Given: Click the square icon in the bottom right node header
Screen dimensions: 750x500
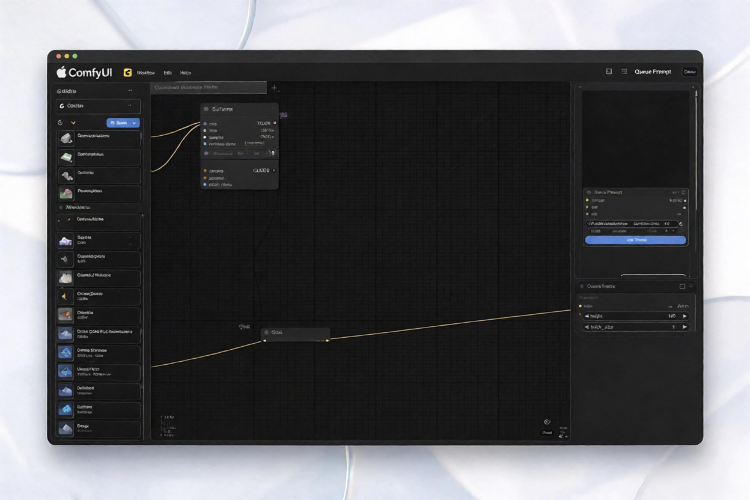Looking at the screenshot, I should pyautogui.click(x=682, y=286).
